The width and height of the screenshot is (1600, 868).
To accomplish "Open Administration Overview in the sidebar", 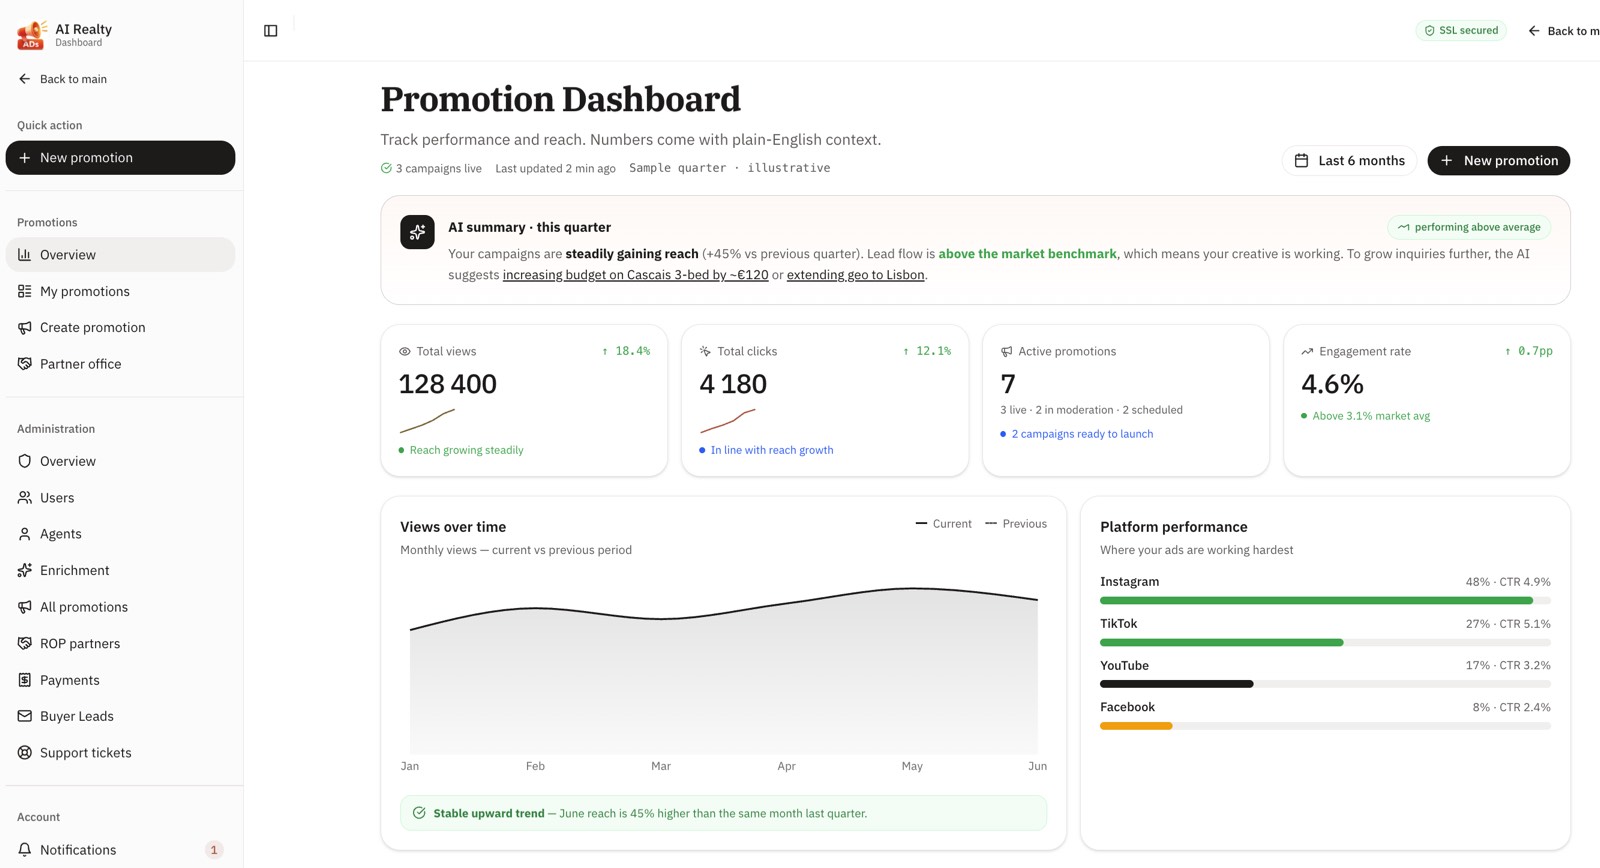I will (120, 461).
